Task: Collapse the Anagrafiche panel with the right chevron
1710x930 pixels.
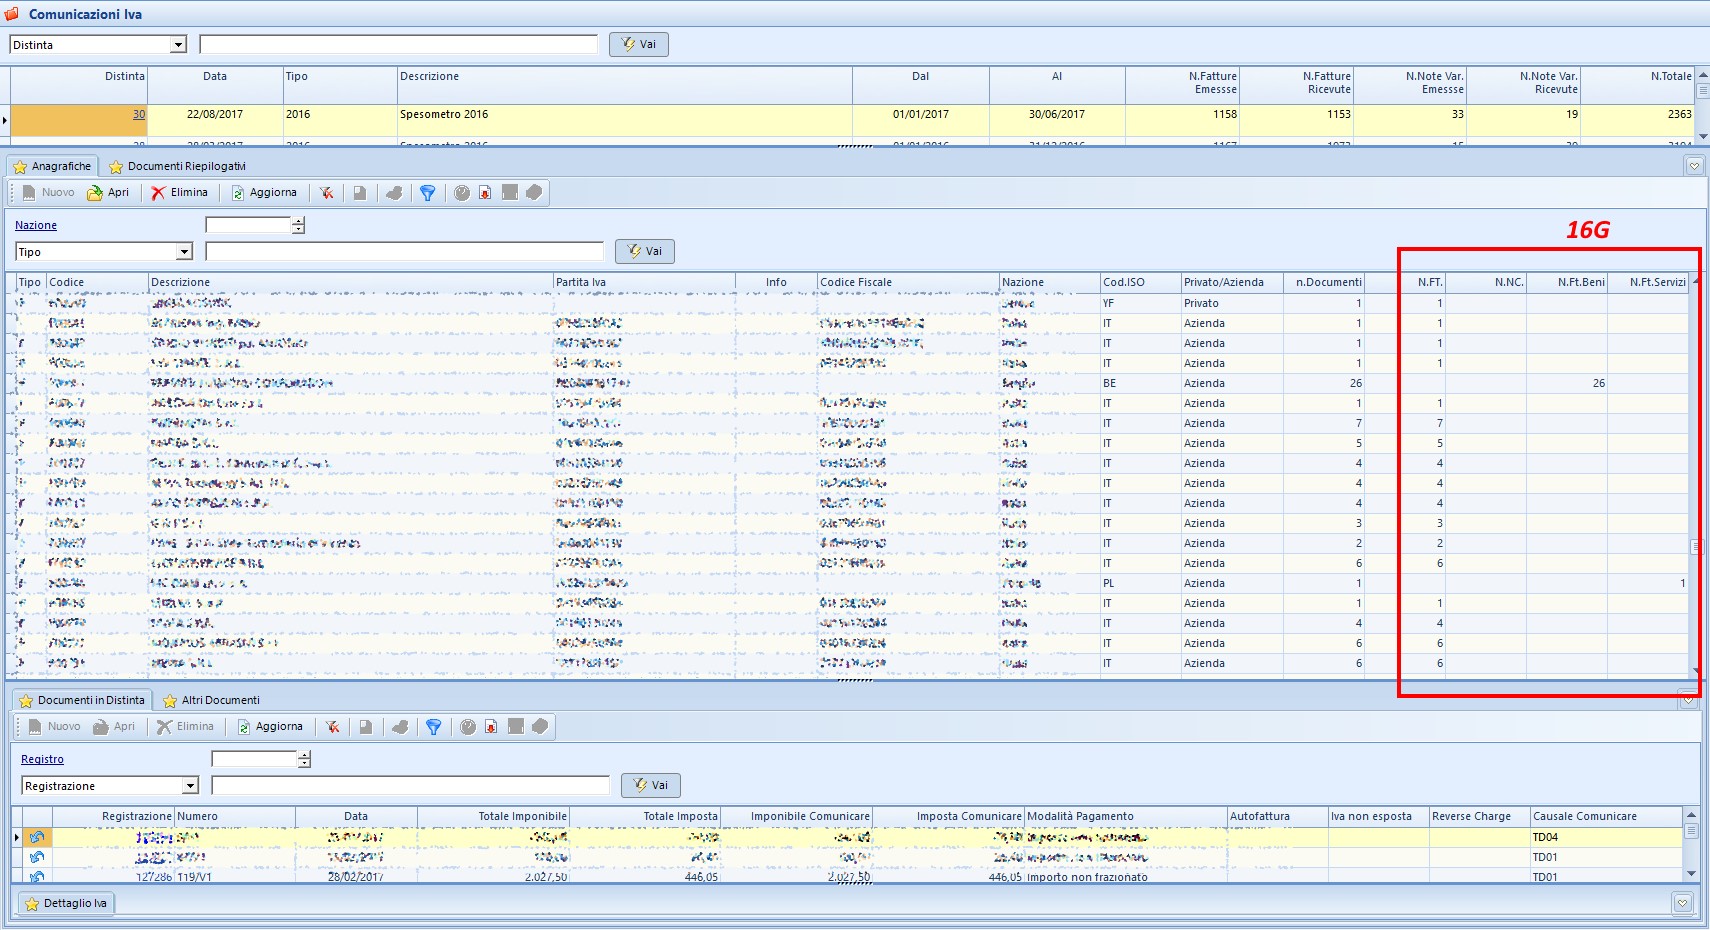Action: pos(1694,166)
